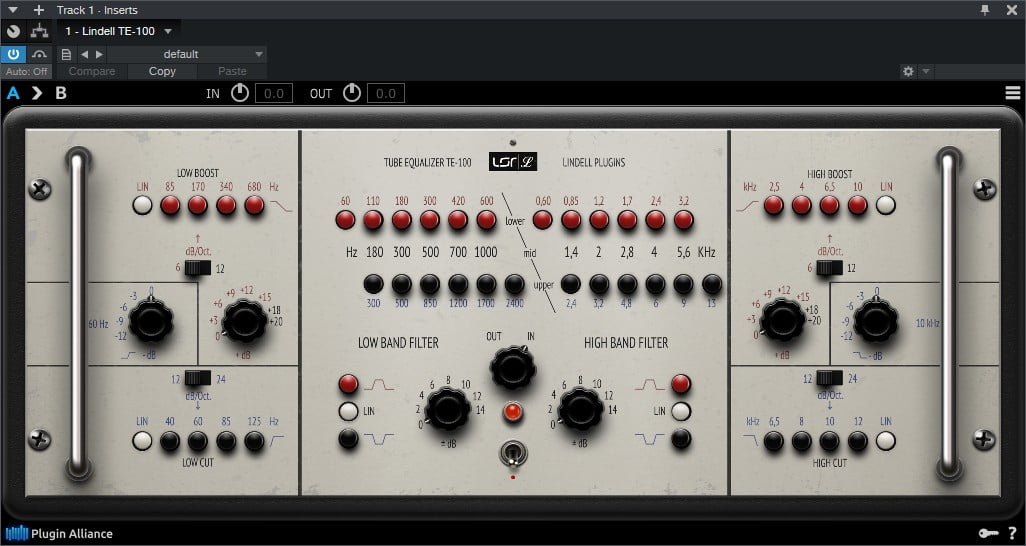Select high band 0,60 kHz lower button

click(x=542, y=219)
